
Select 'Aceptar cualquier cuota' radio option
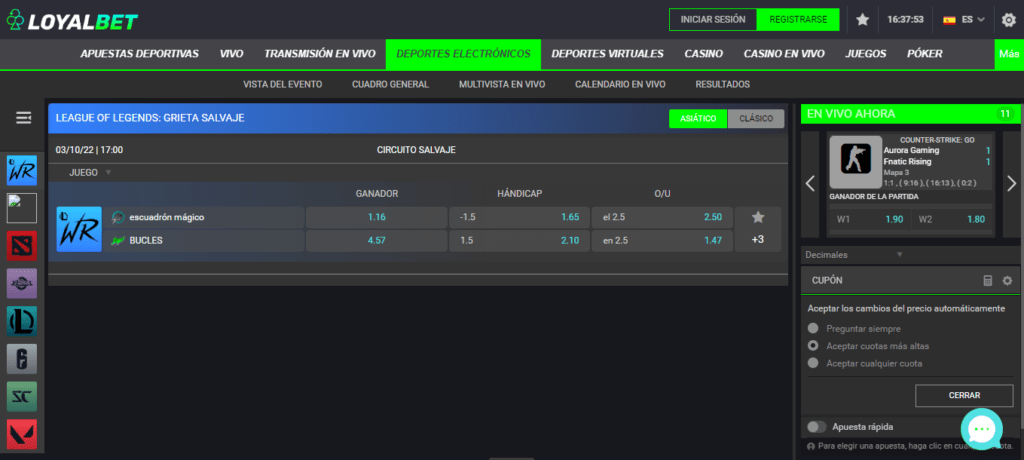tap(814, 363)
